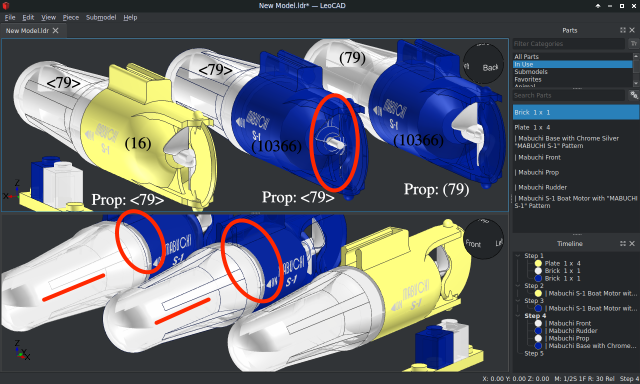Float the Timeline panel with its undock icon
Image resolution: width=640 pixels, height=384 pixels.
622,244
